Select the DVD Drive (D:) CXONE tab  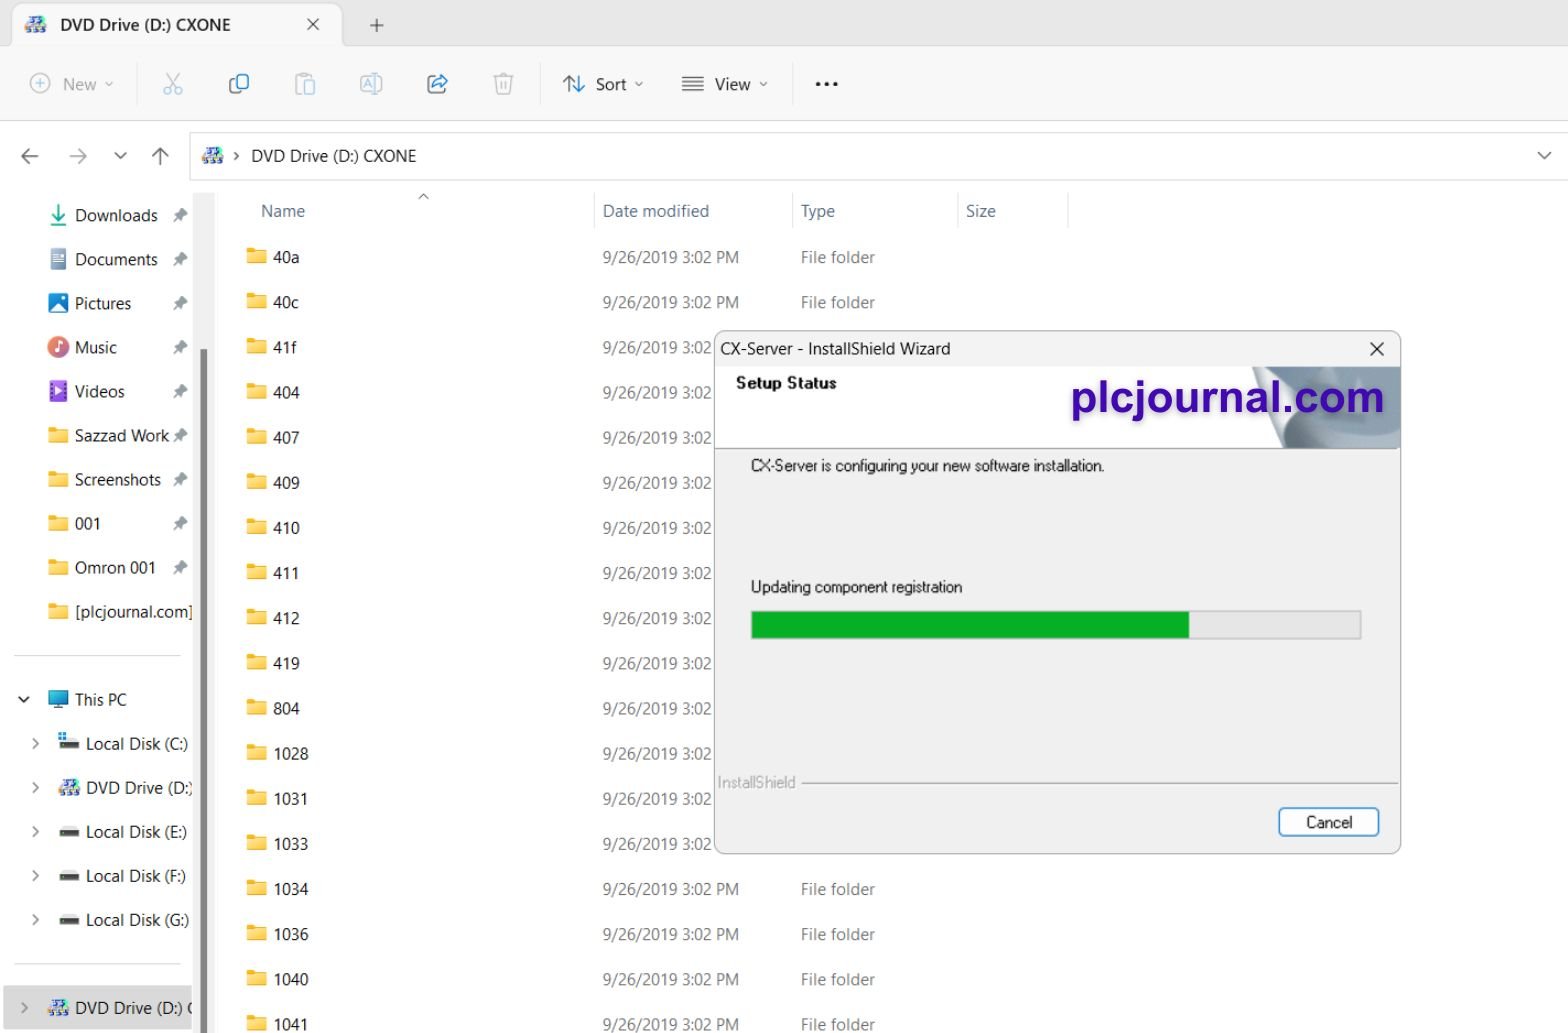tap(176, 25)
